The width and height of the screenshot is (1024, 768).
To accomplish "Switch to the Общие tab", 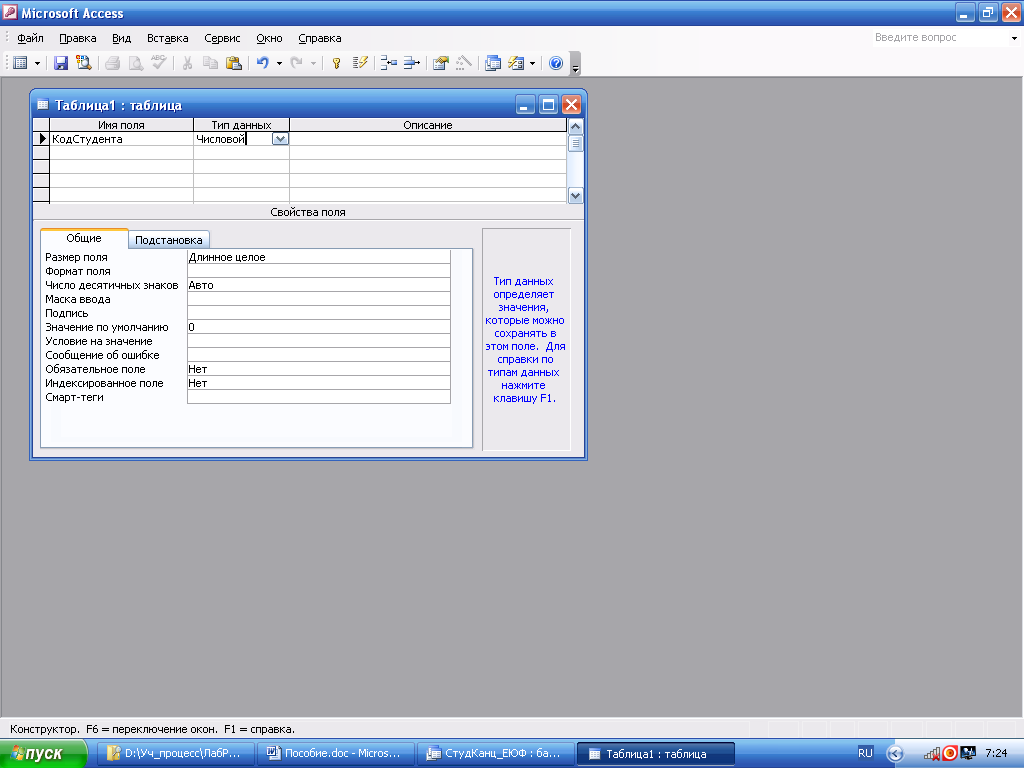I will 84,238.
